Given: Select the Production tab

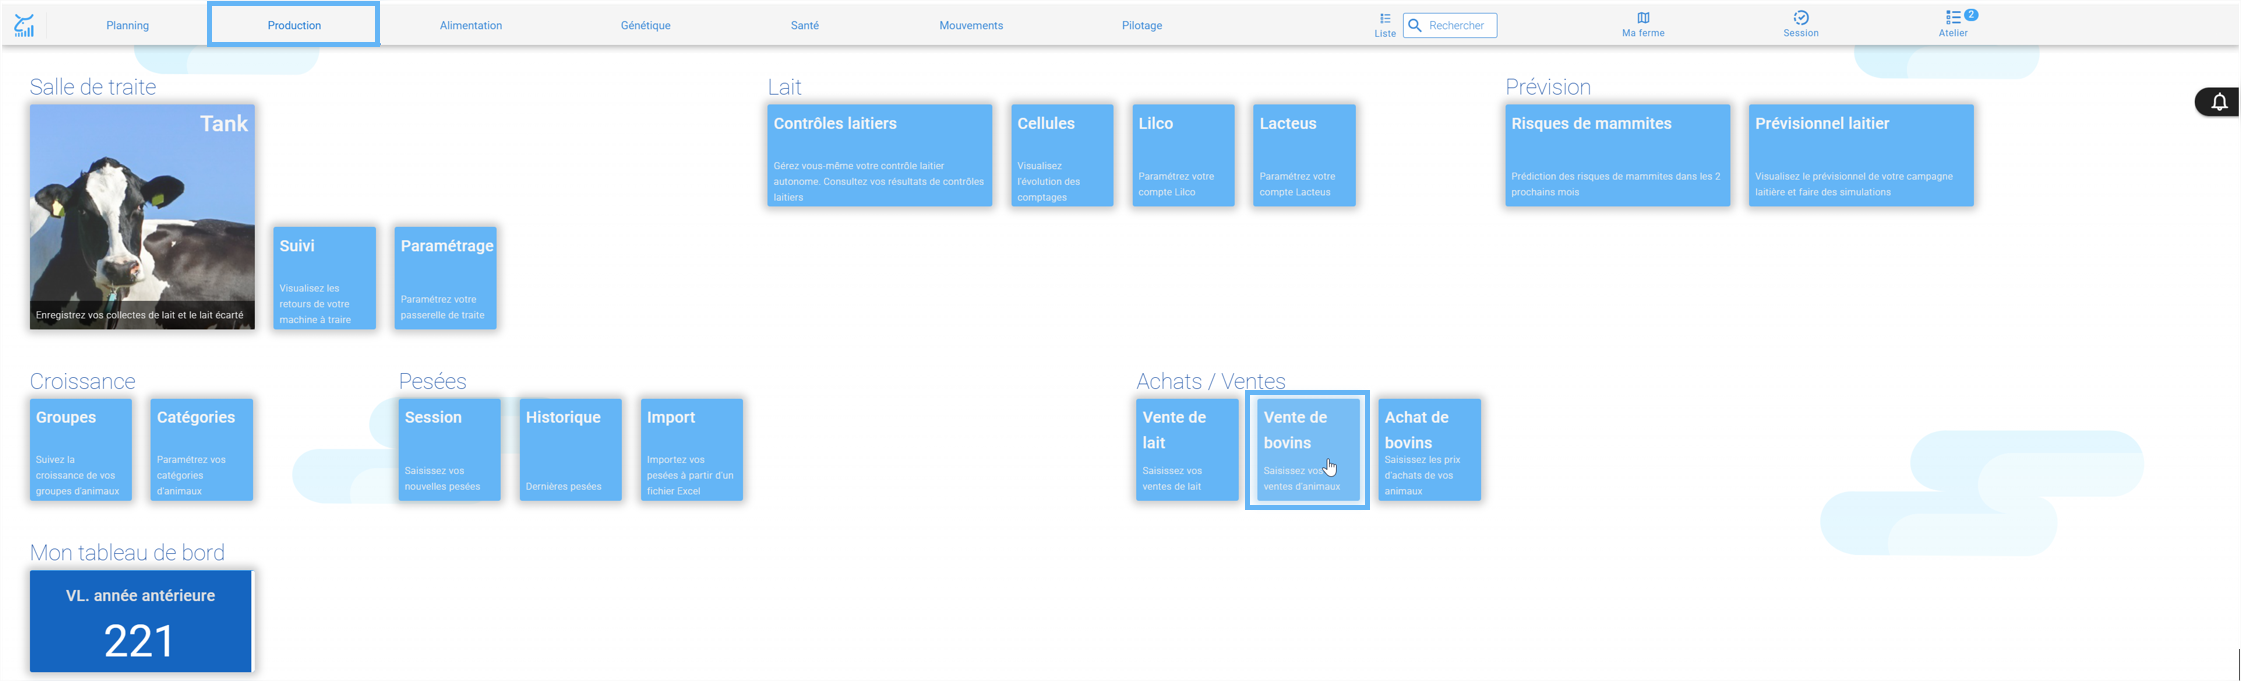Looking at the screenshot, I should click(294, 25).
